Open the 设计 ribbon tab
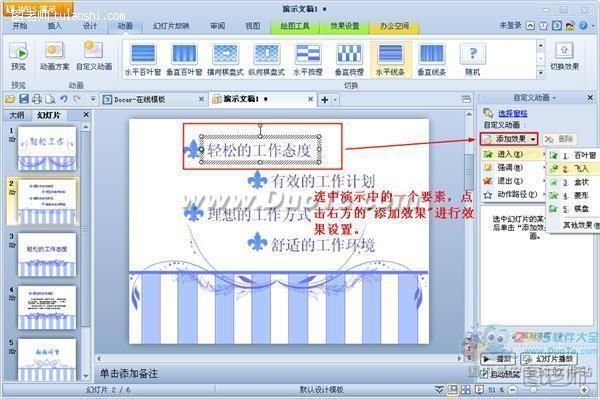 pyautogui.click(x=90, y=26)
